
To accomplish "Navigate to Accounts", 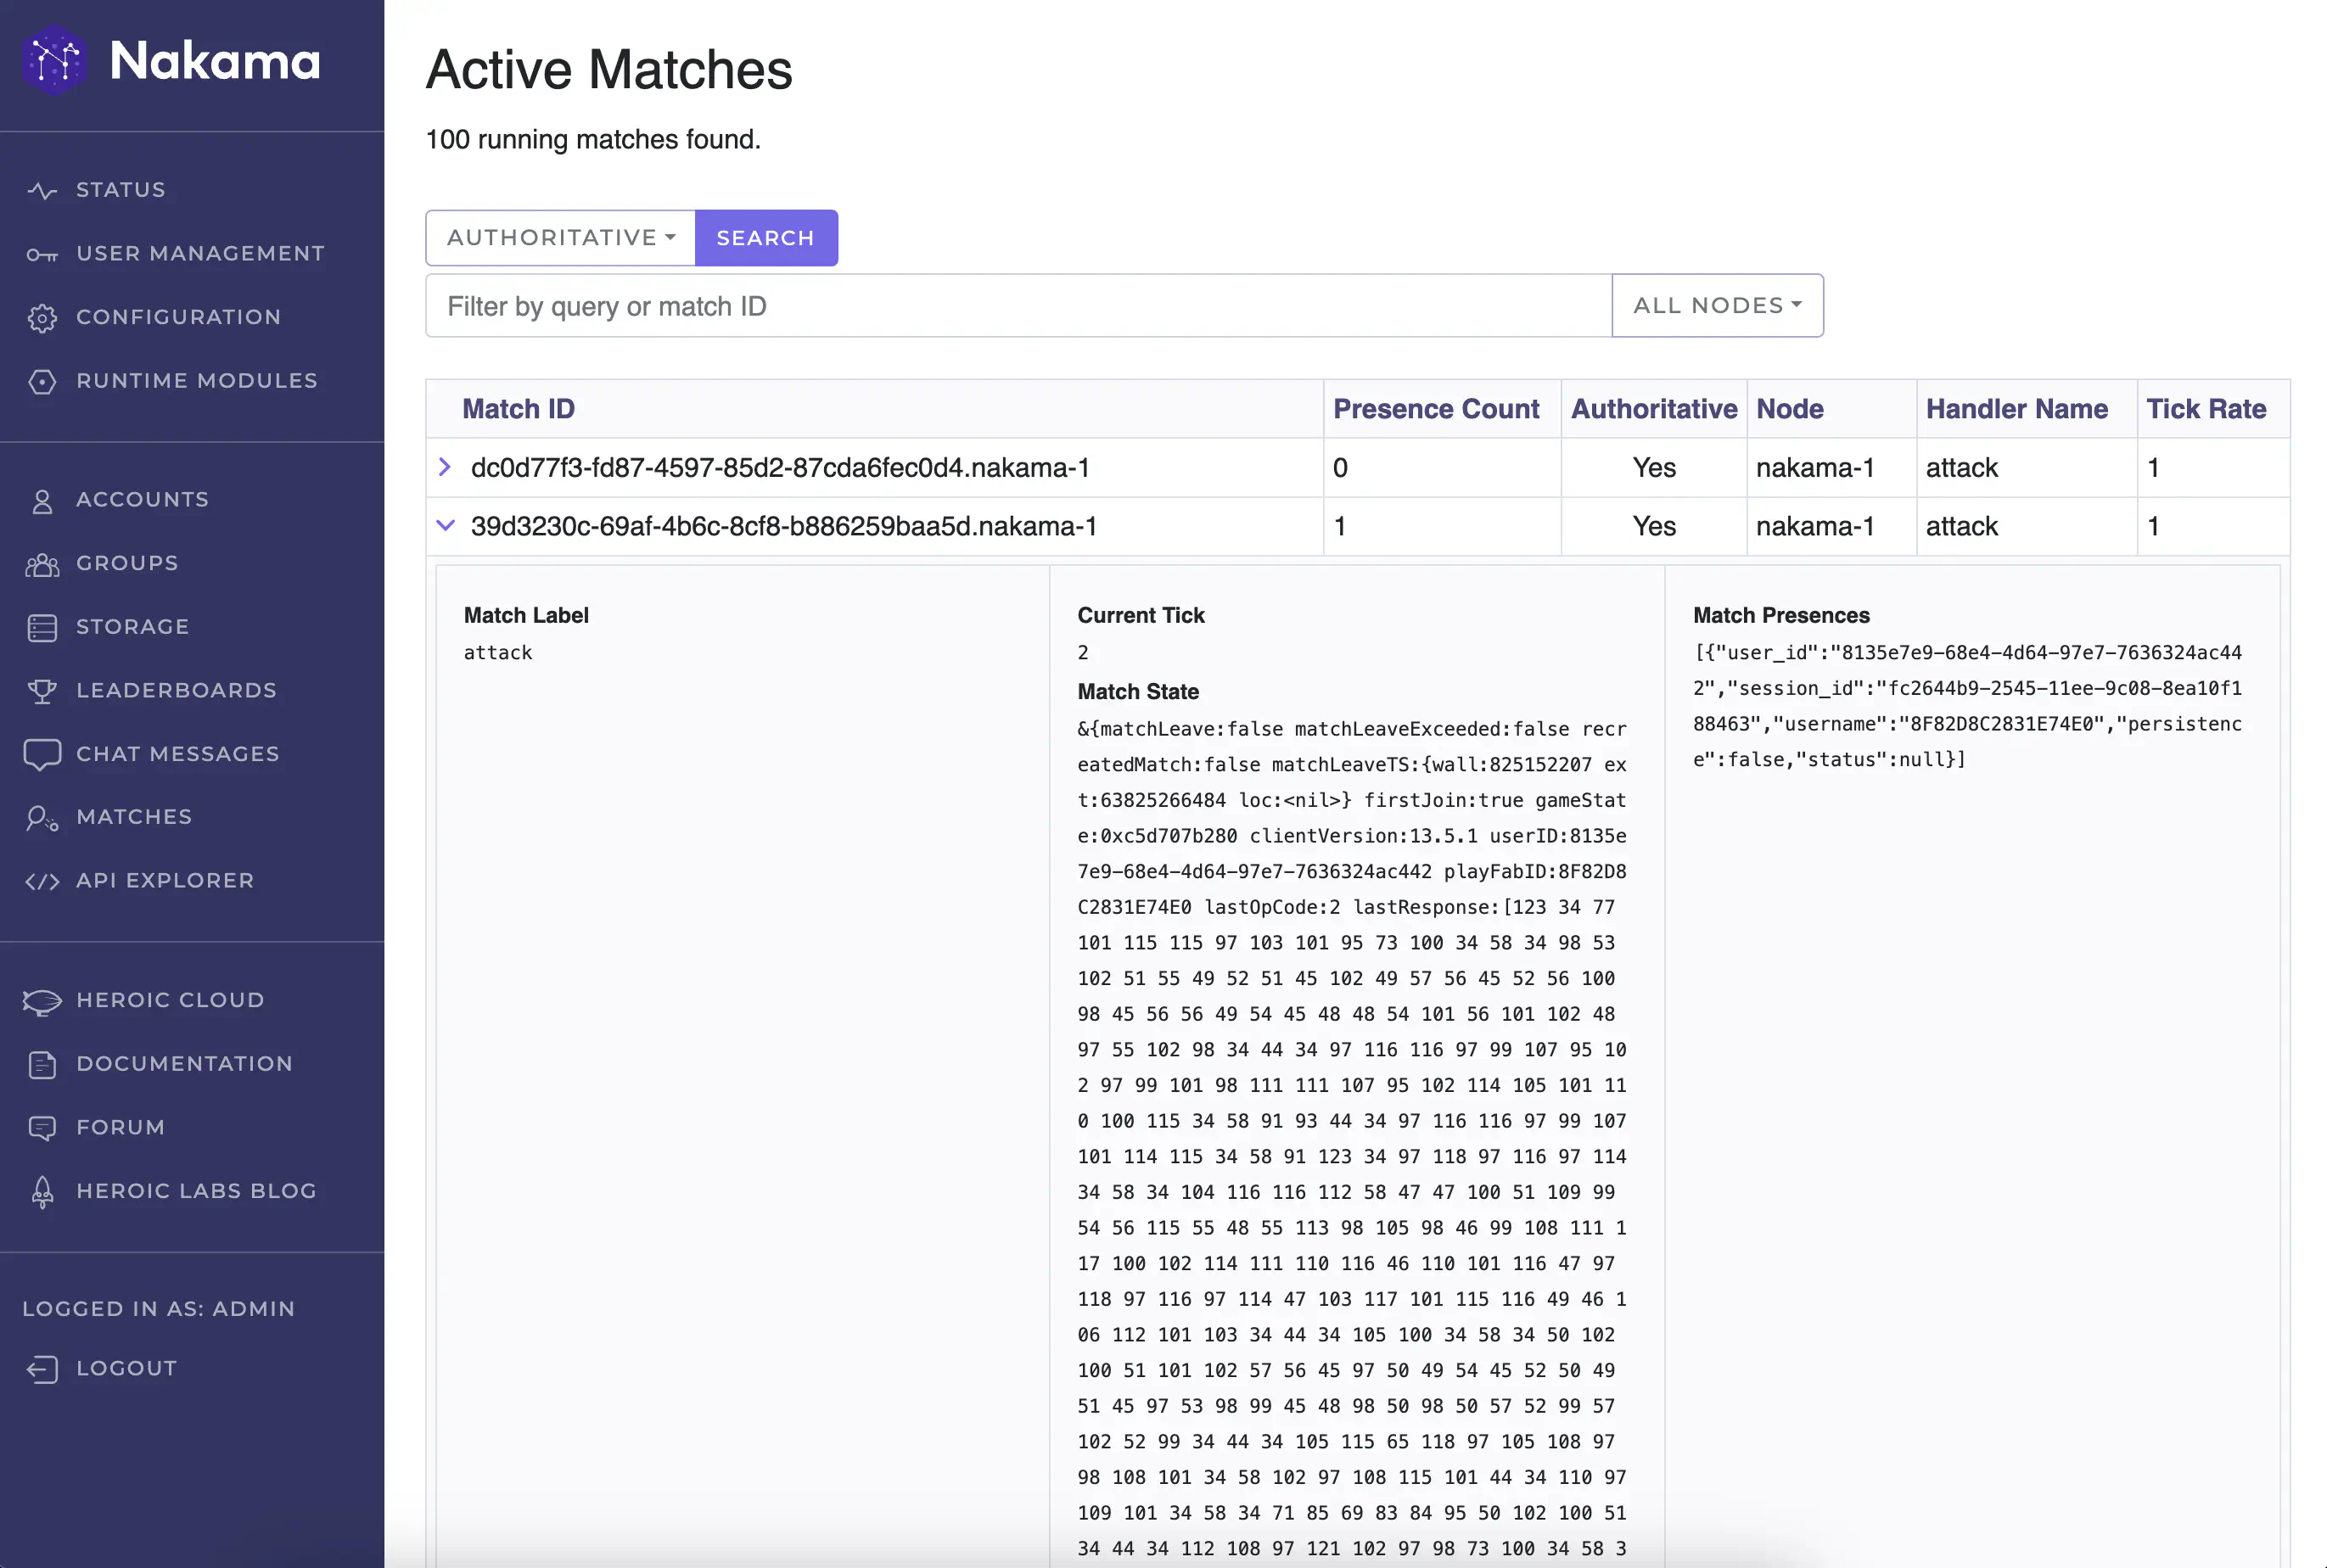I will pos(142,499).
